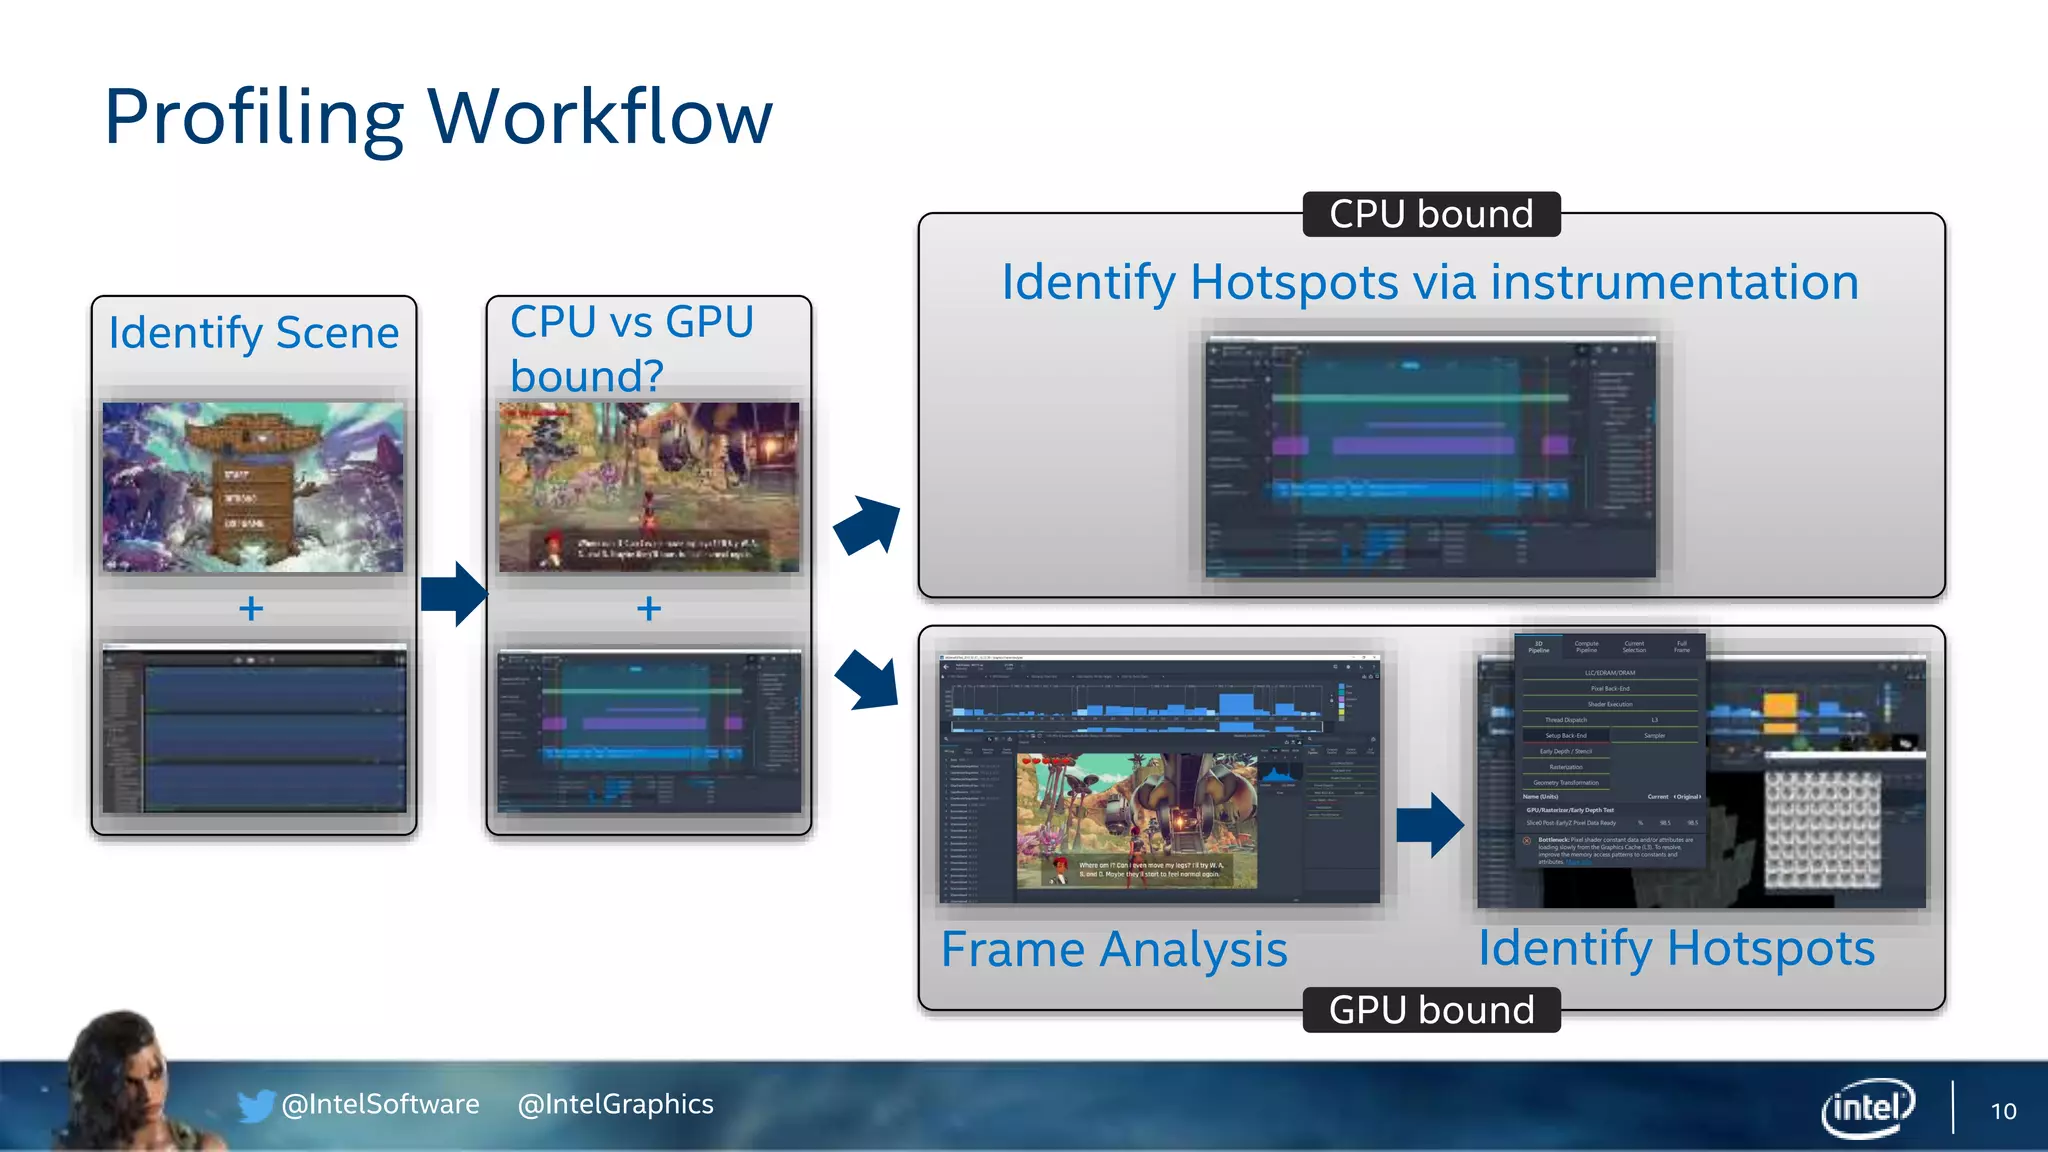Click the 'Identify Hotspots' caption in GPU box
Viewport: 2048px width, 1152px height.
[x=1677, y=949]
